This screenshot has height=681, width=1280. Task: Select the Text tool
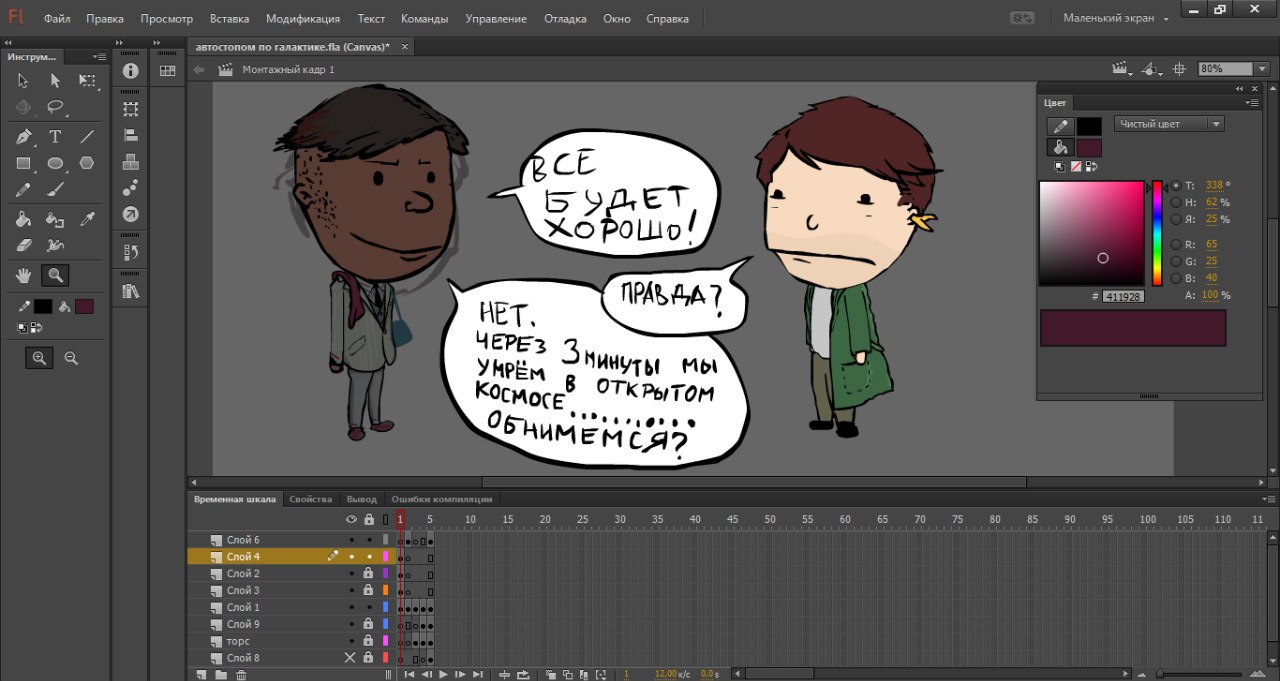pyautogui.click(x=55, y=137)
